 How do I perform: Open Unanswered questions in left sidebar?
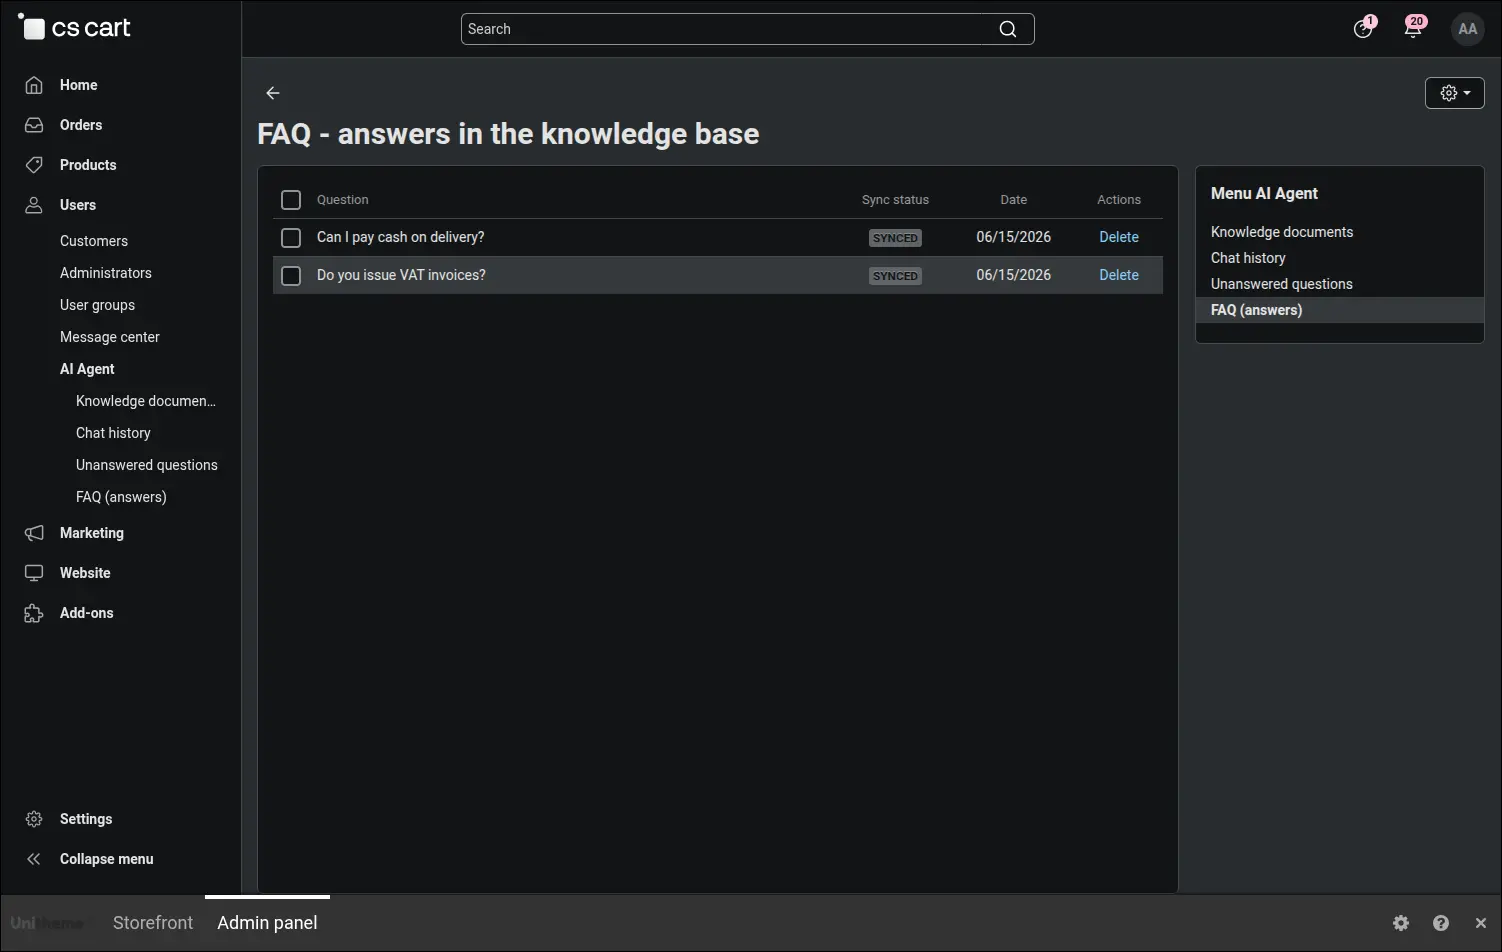(147, 465)
